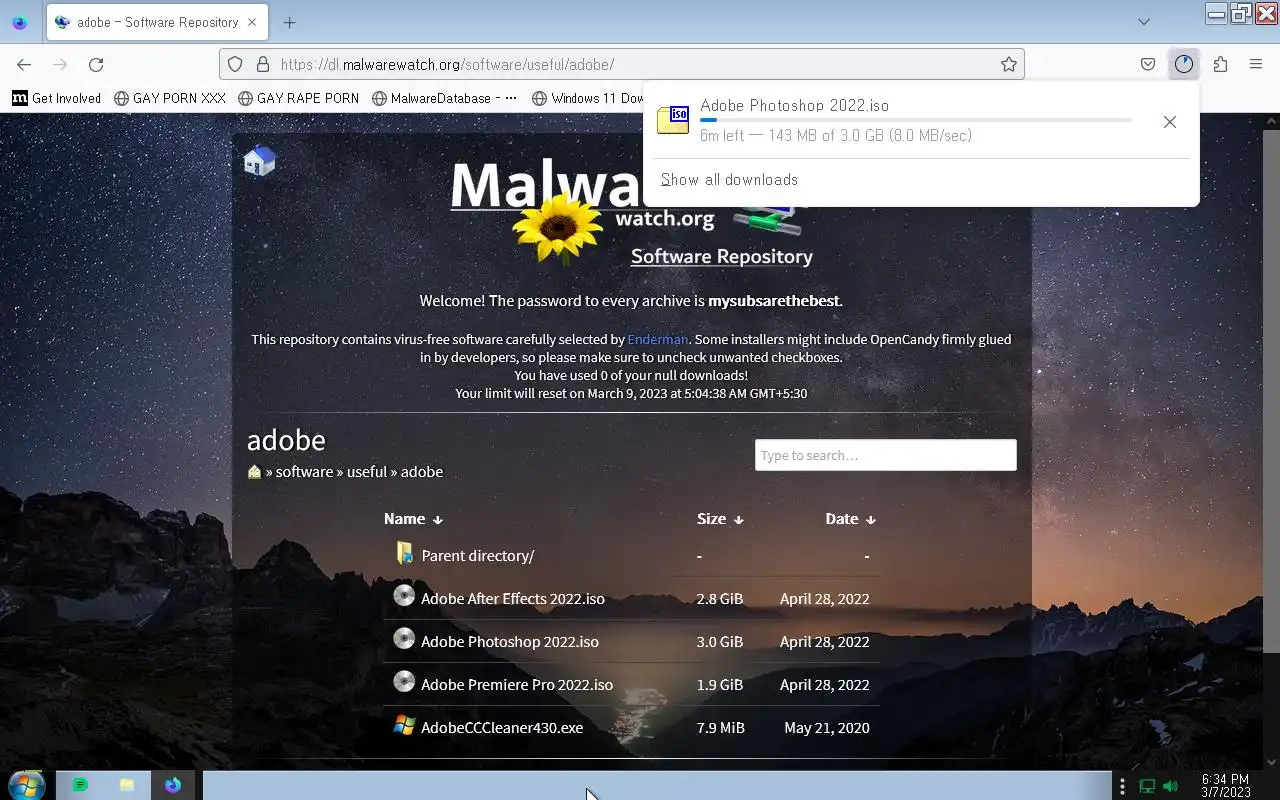The image size is (1280, 800).
Task: Bookmark this page with the star icon
Action: pyautogui.click(x=1009, y=64)
